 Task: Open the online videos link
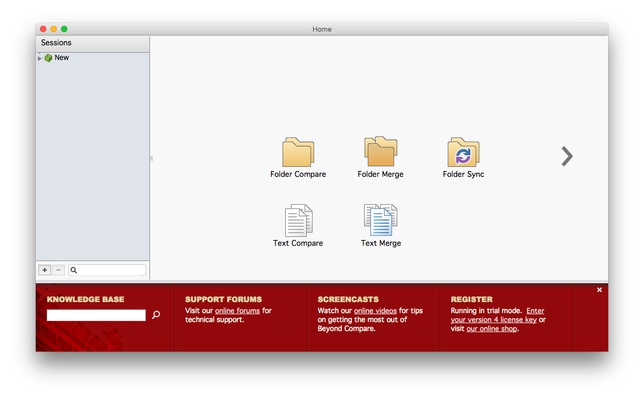pyautogui.click(x=375, y=311)
